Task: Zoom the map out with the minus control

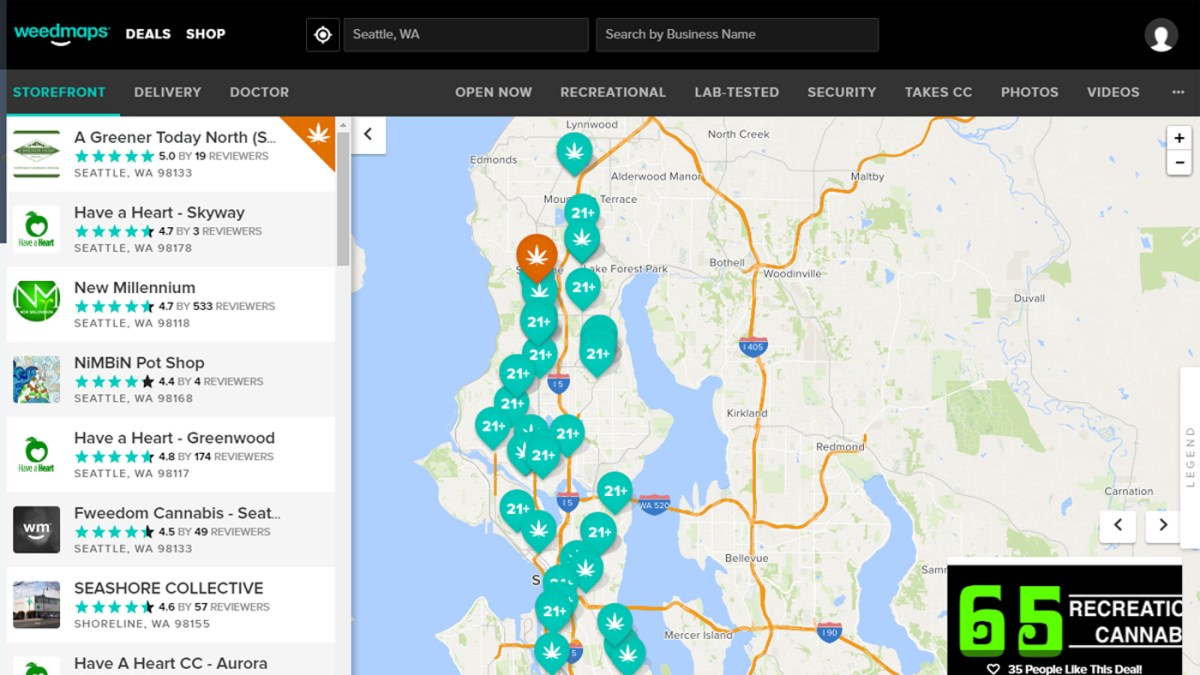Action: click(x=1180, y=162)
